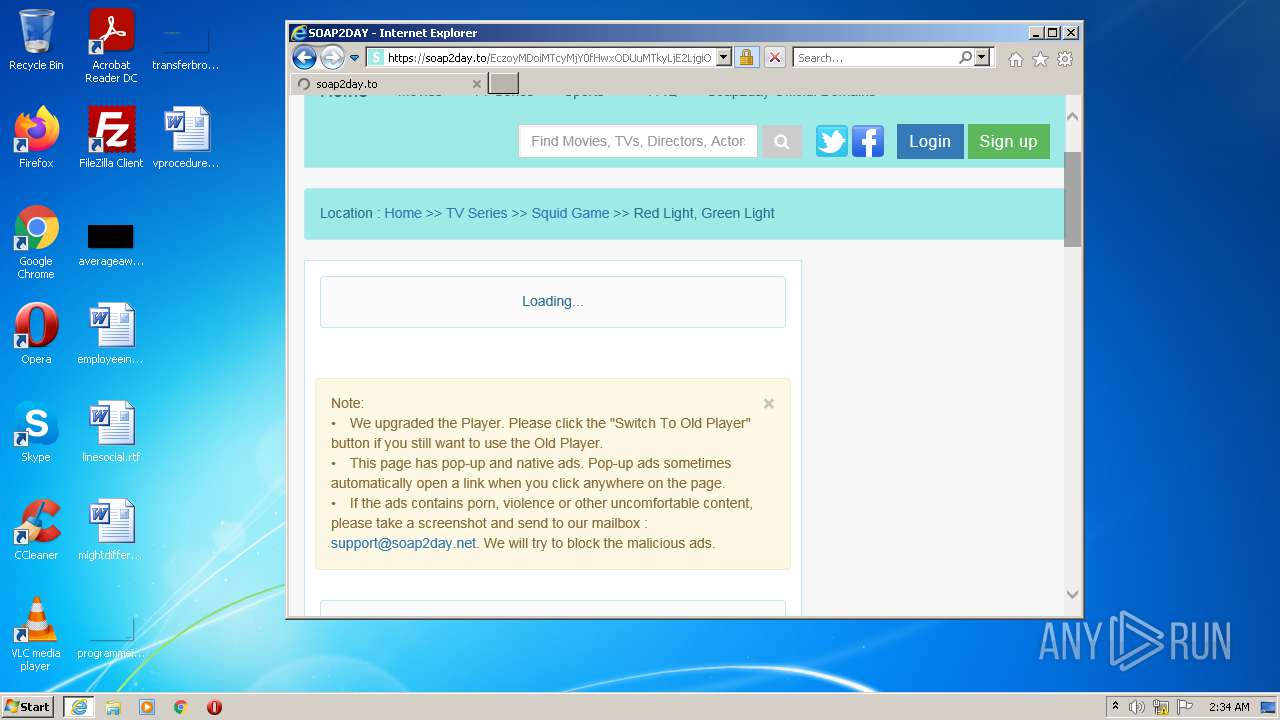Open Windows Explorer folder taskbar icon
Image resolution: width=1280 pixels, height=720 pixels.
point(113,707)
